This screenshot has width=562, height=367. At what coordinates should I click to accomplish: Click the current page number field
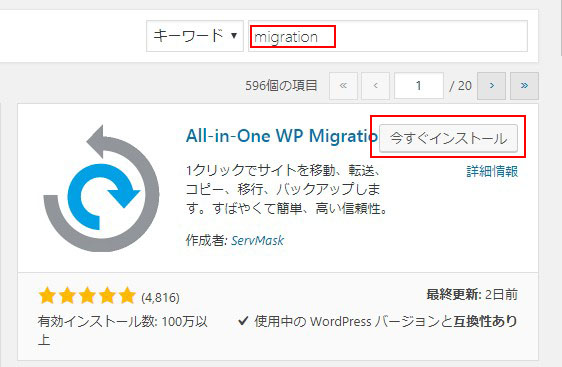419,86
